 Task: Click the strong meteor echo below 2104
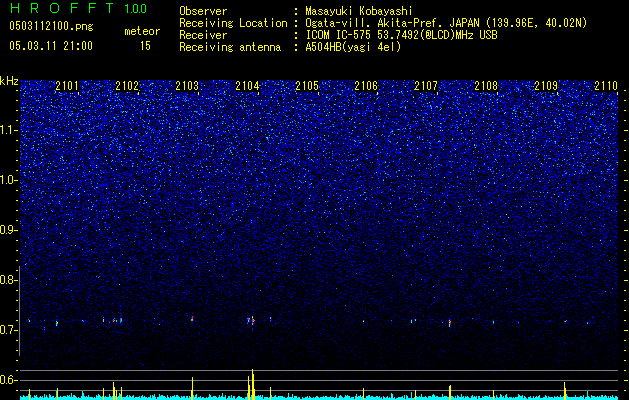(251, 320)
